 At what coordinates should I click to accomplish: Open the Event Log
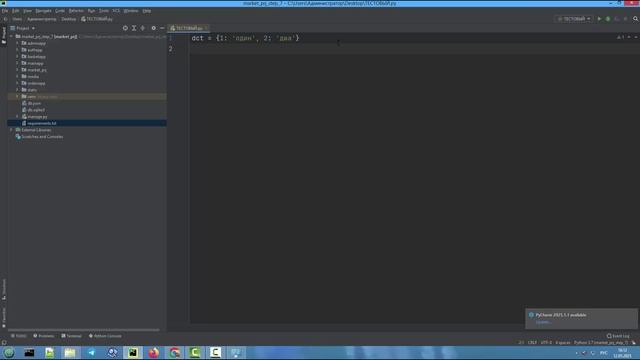pos(618,336)
